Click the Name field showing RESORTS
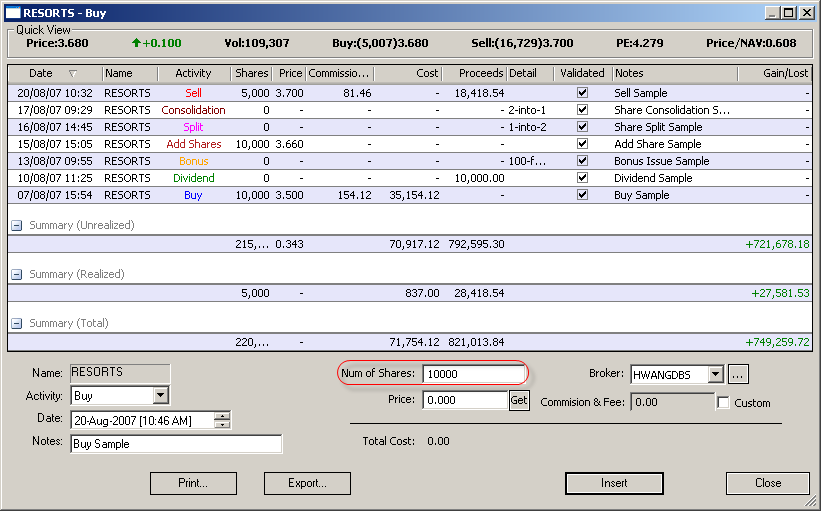This screenshot has width=821, height=511. [x=120, y=373]
